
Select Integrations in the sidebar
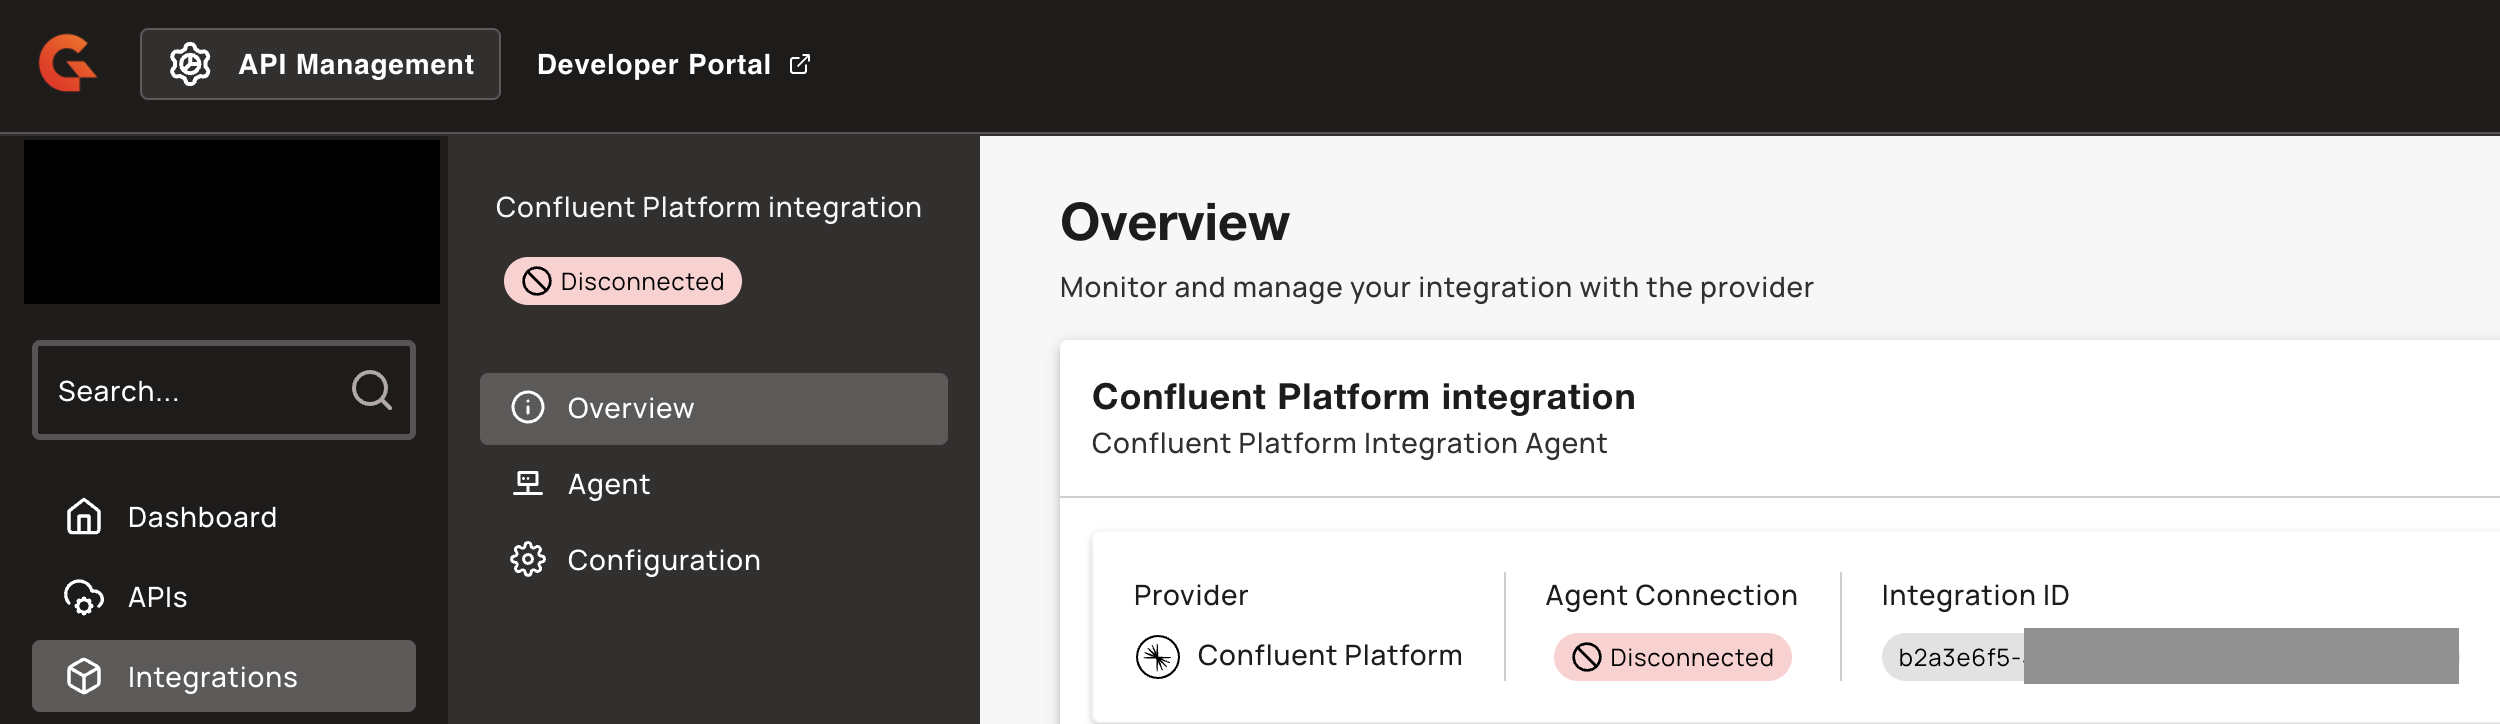pyautogui.click(x=212, y=677)
